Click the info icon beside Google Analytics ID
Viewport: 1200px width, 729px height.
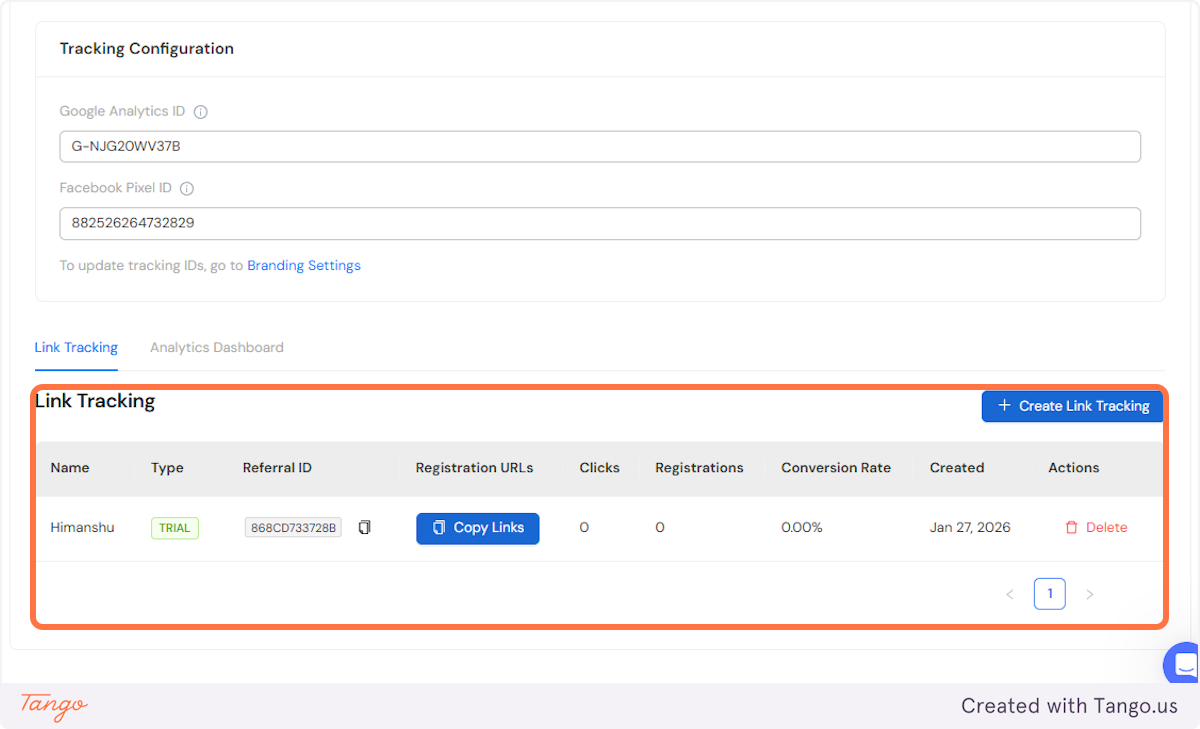pyautogui.click(x=200, y=111)
